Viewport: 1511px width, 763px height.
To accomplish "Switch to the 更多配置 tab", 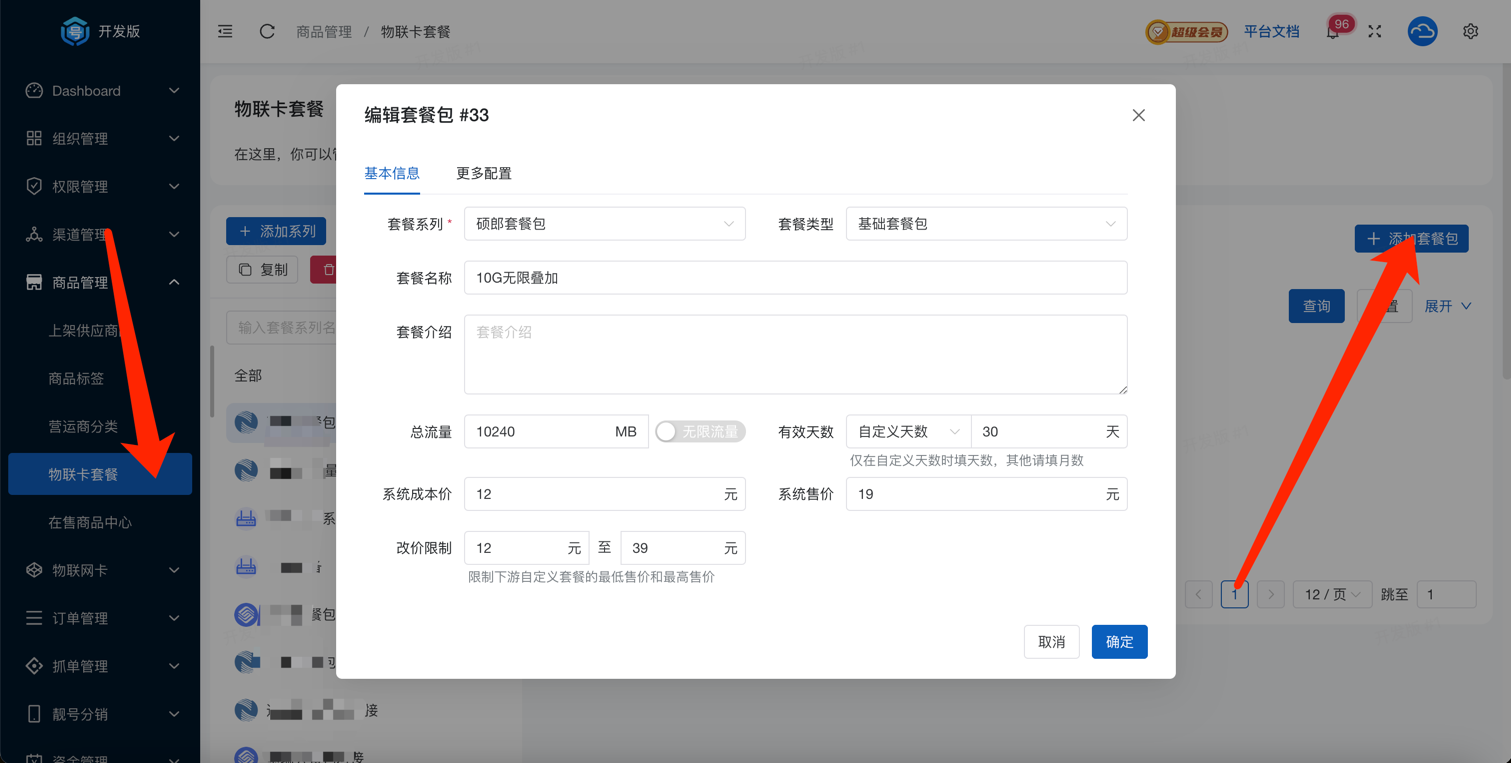I will click(x=484, y=174).
